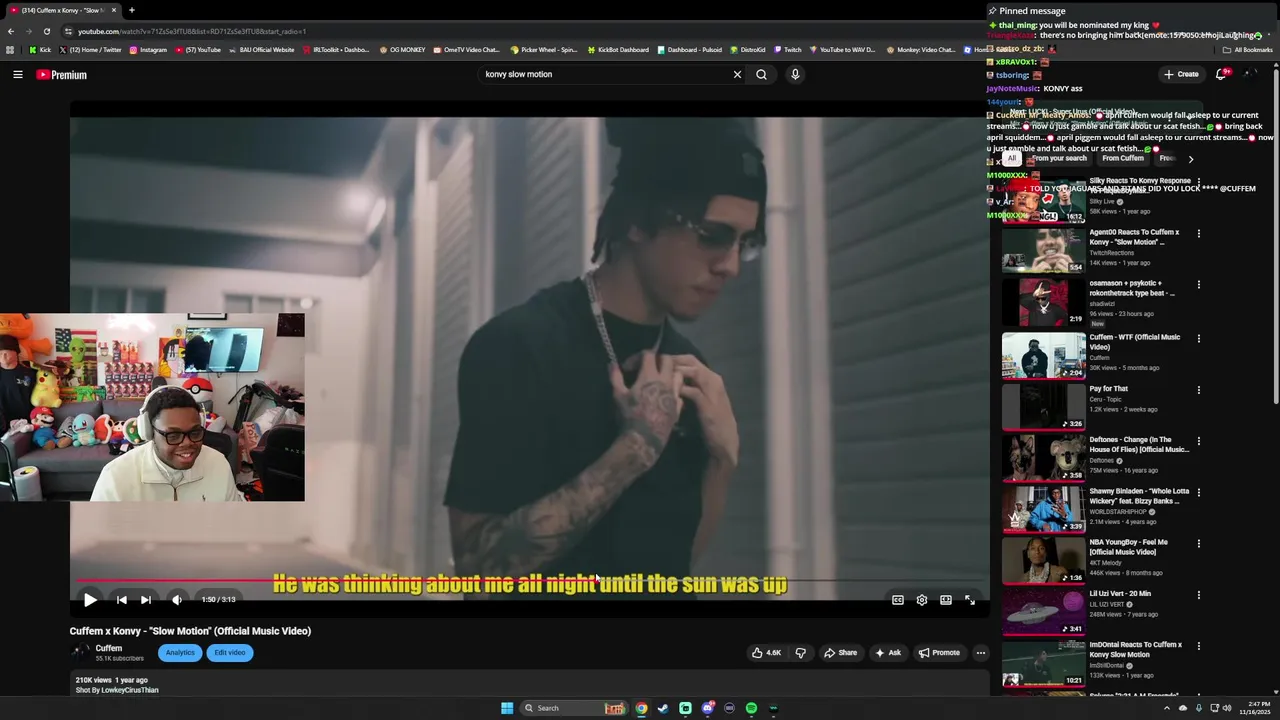Promote the video with the Promote button
Screen dimensions: 1280x720
938,653
